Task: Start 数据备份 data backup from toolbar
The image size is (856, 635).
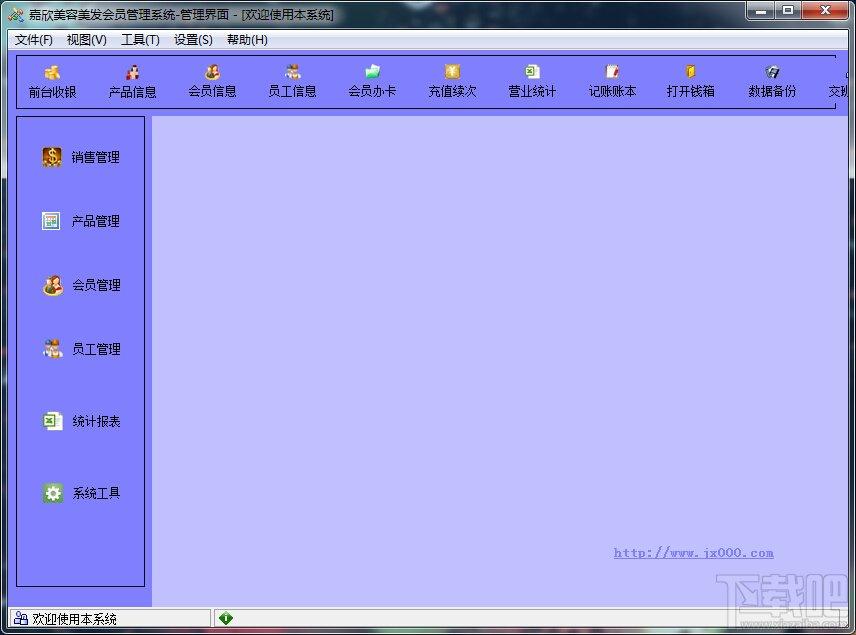Action: 772,82
